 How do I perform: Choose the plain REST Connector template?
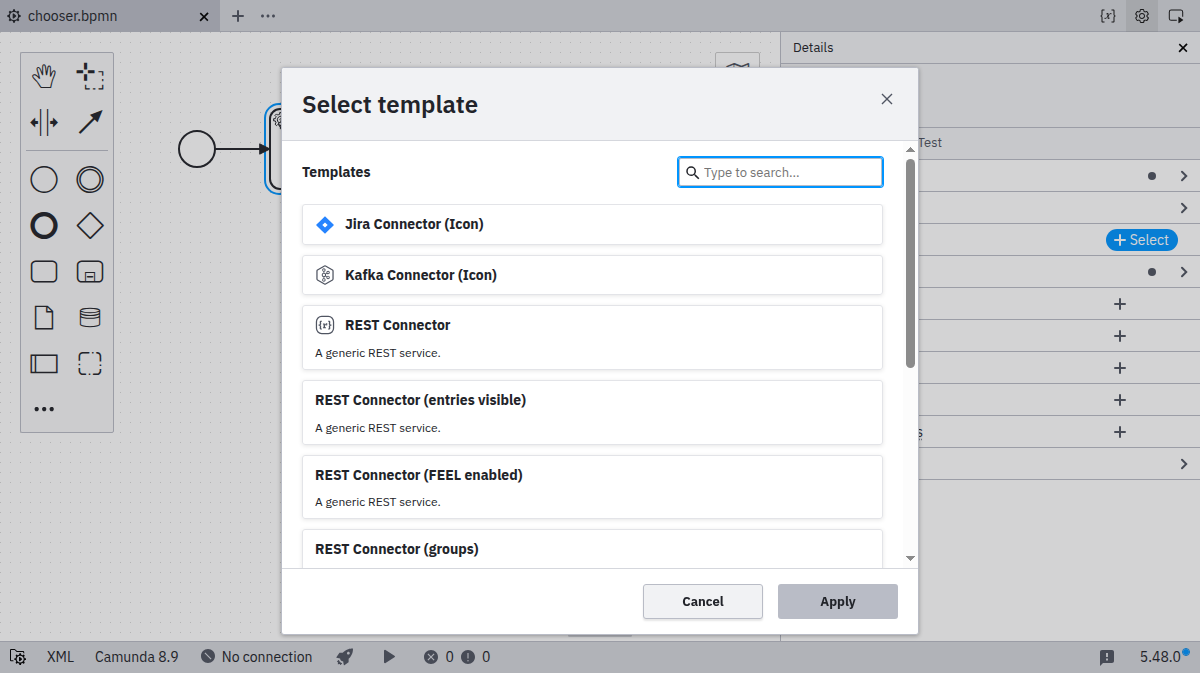coord(592,337)
